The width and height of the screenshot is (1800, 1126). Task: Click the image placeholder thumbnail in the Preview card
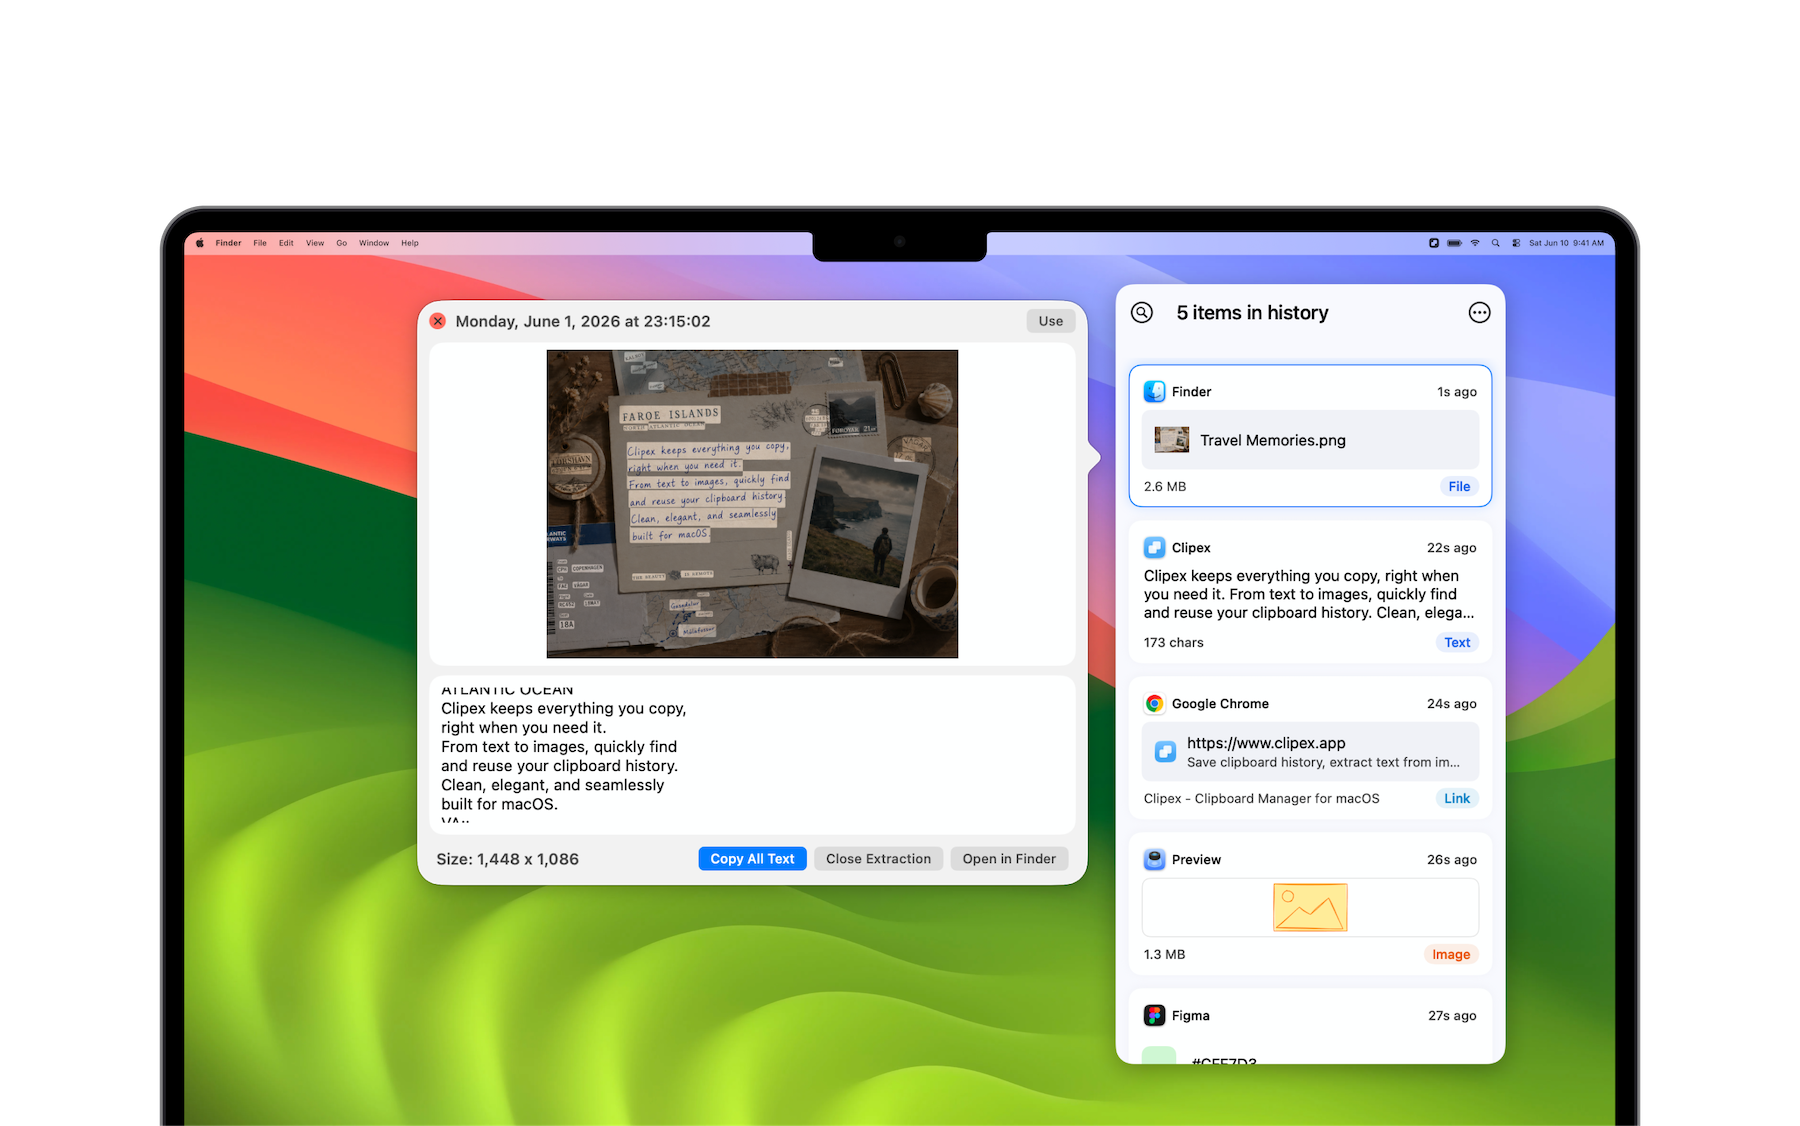pos(1310,907)
